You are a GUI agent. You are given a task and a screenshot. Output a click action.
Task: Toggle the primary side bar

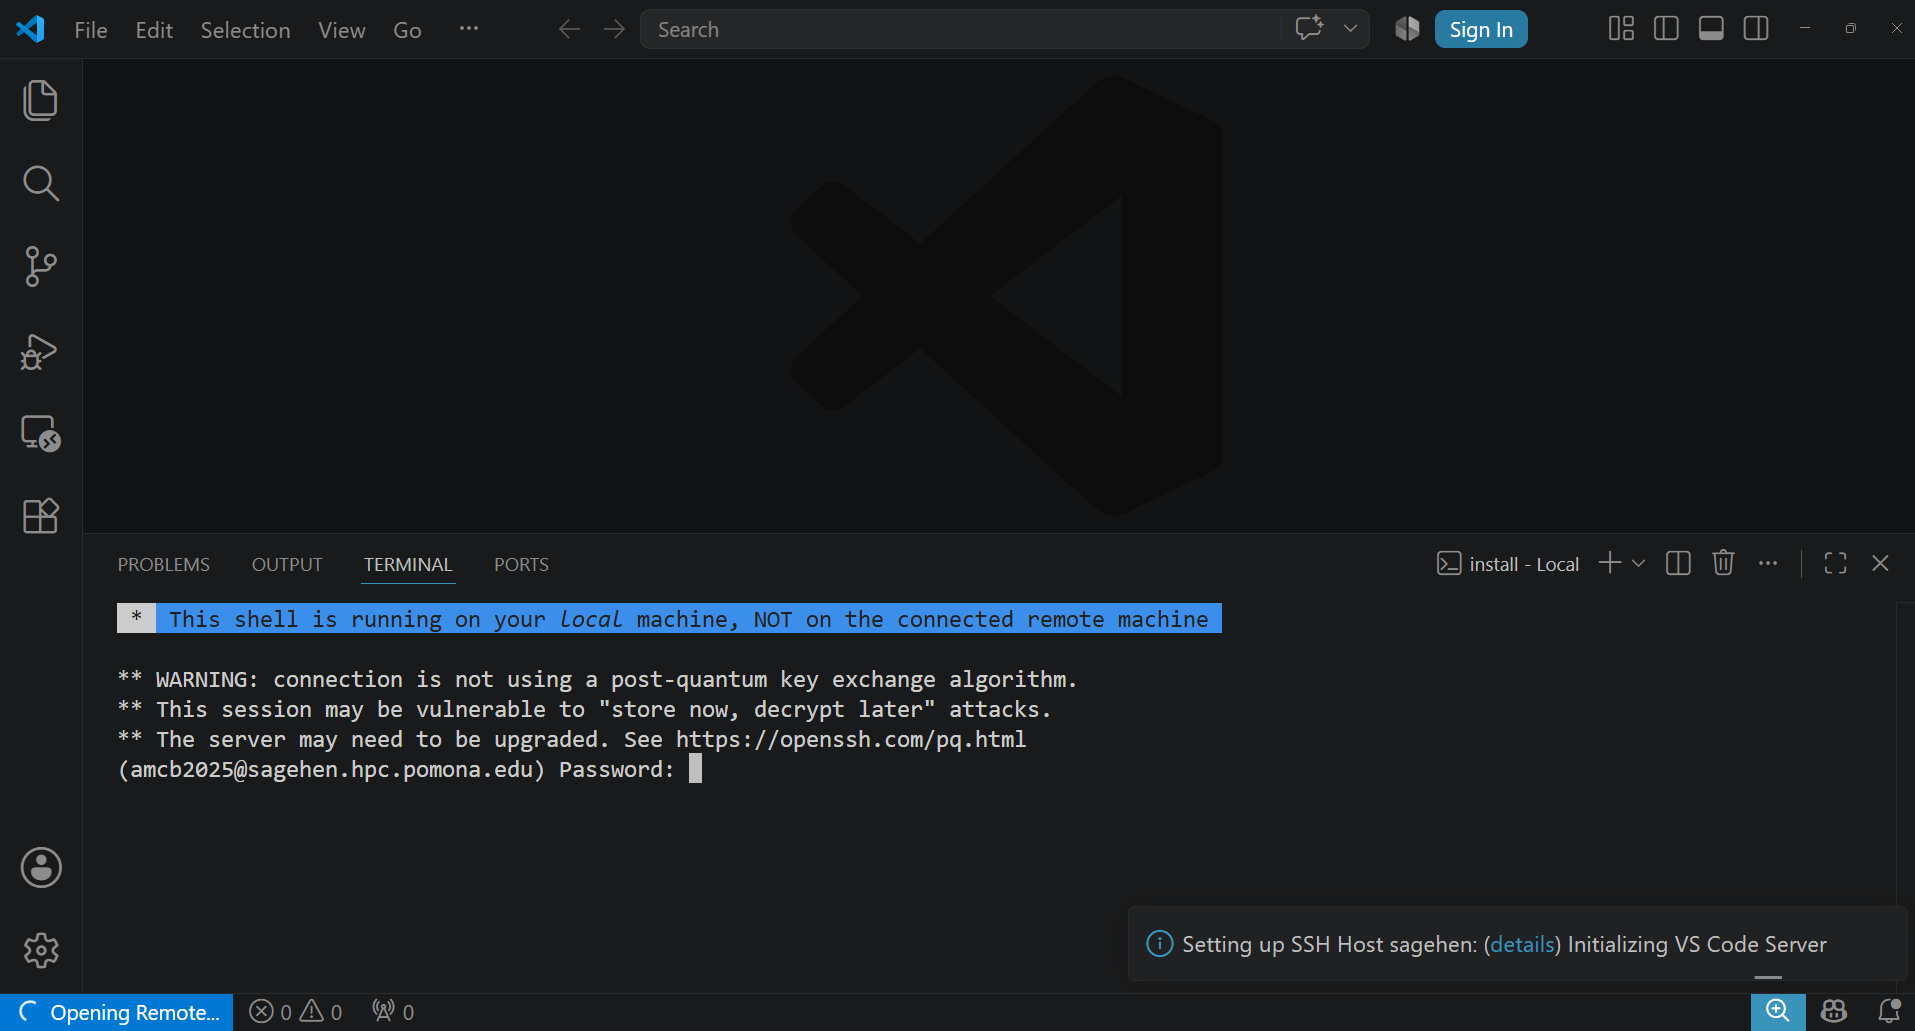point(1666,29)
